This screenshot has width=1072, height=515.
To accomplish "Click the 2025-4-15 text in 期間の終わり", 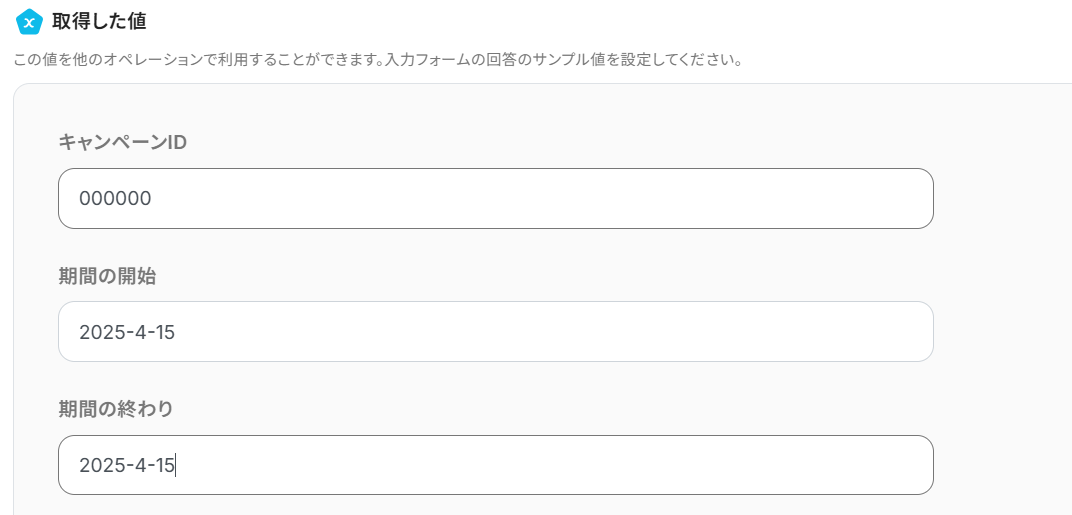I will coord(127,465).
